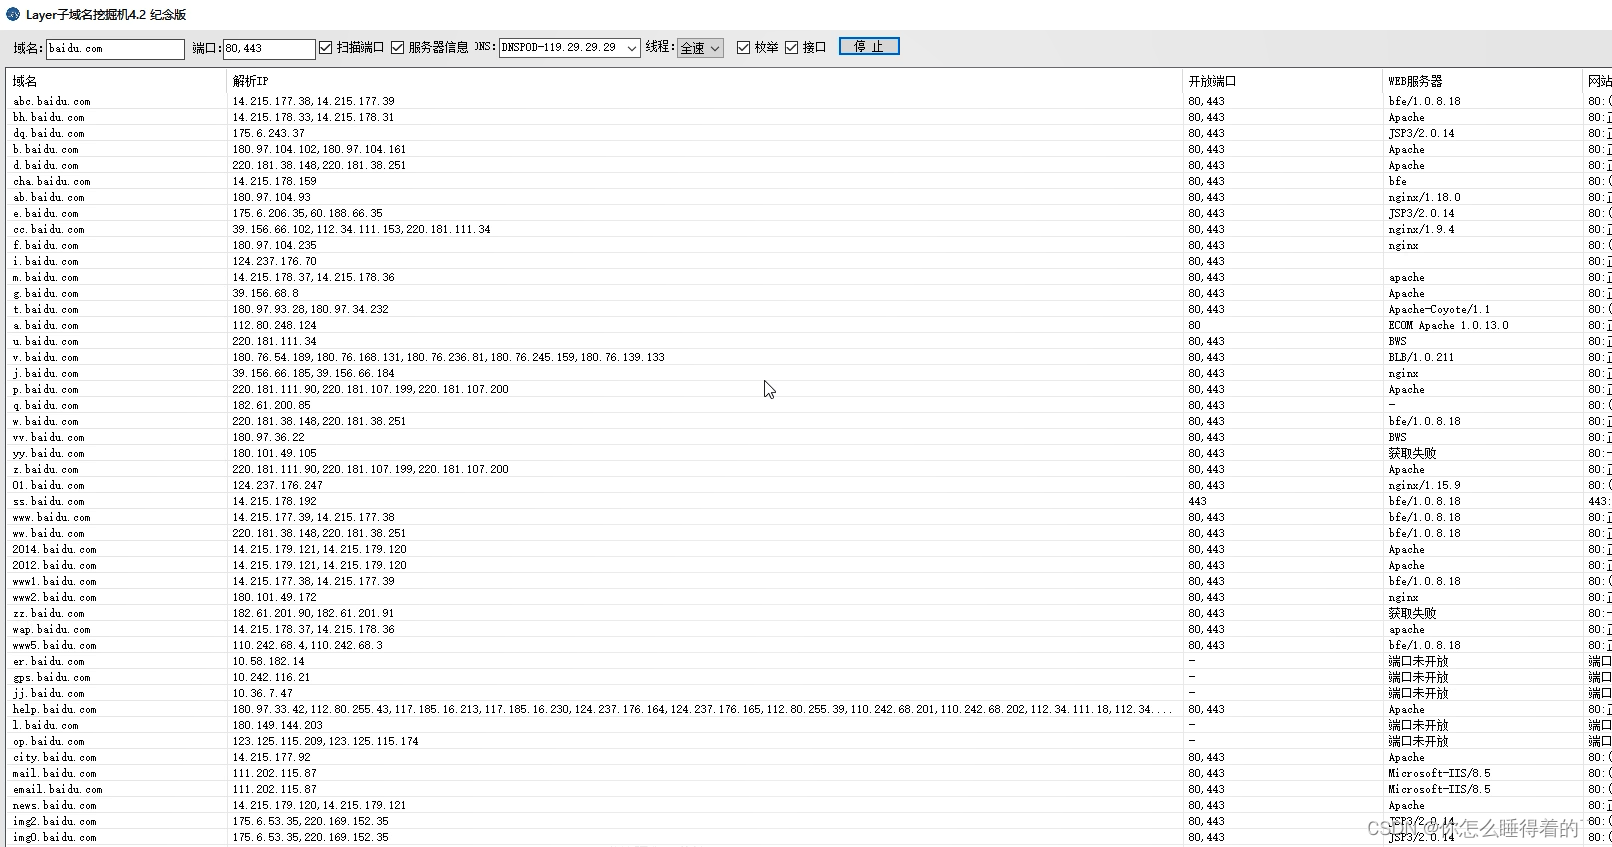Screen dimensions: 1612x847
Task: Click IP 175.6.243.37 in the list
Action: (x=269, y=133)
